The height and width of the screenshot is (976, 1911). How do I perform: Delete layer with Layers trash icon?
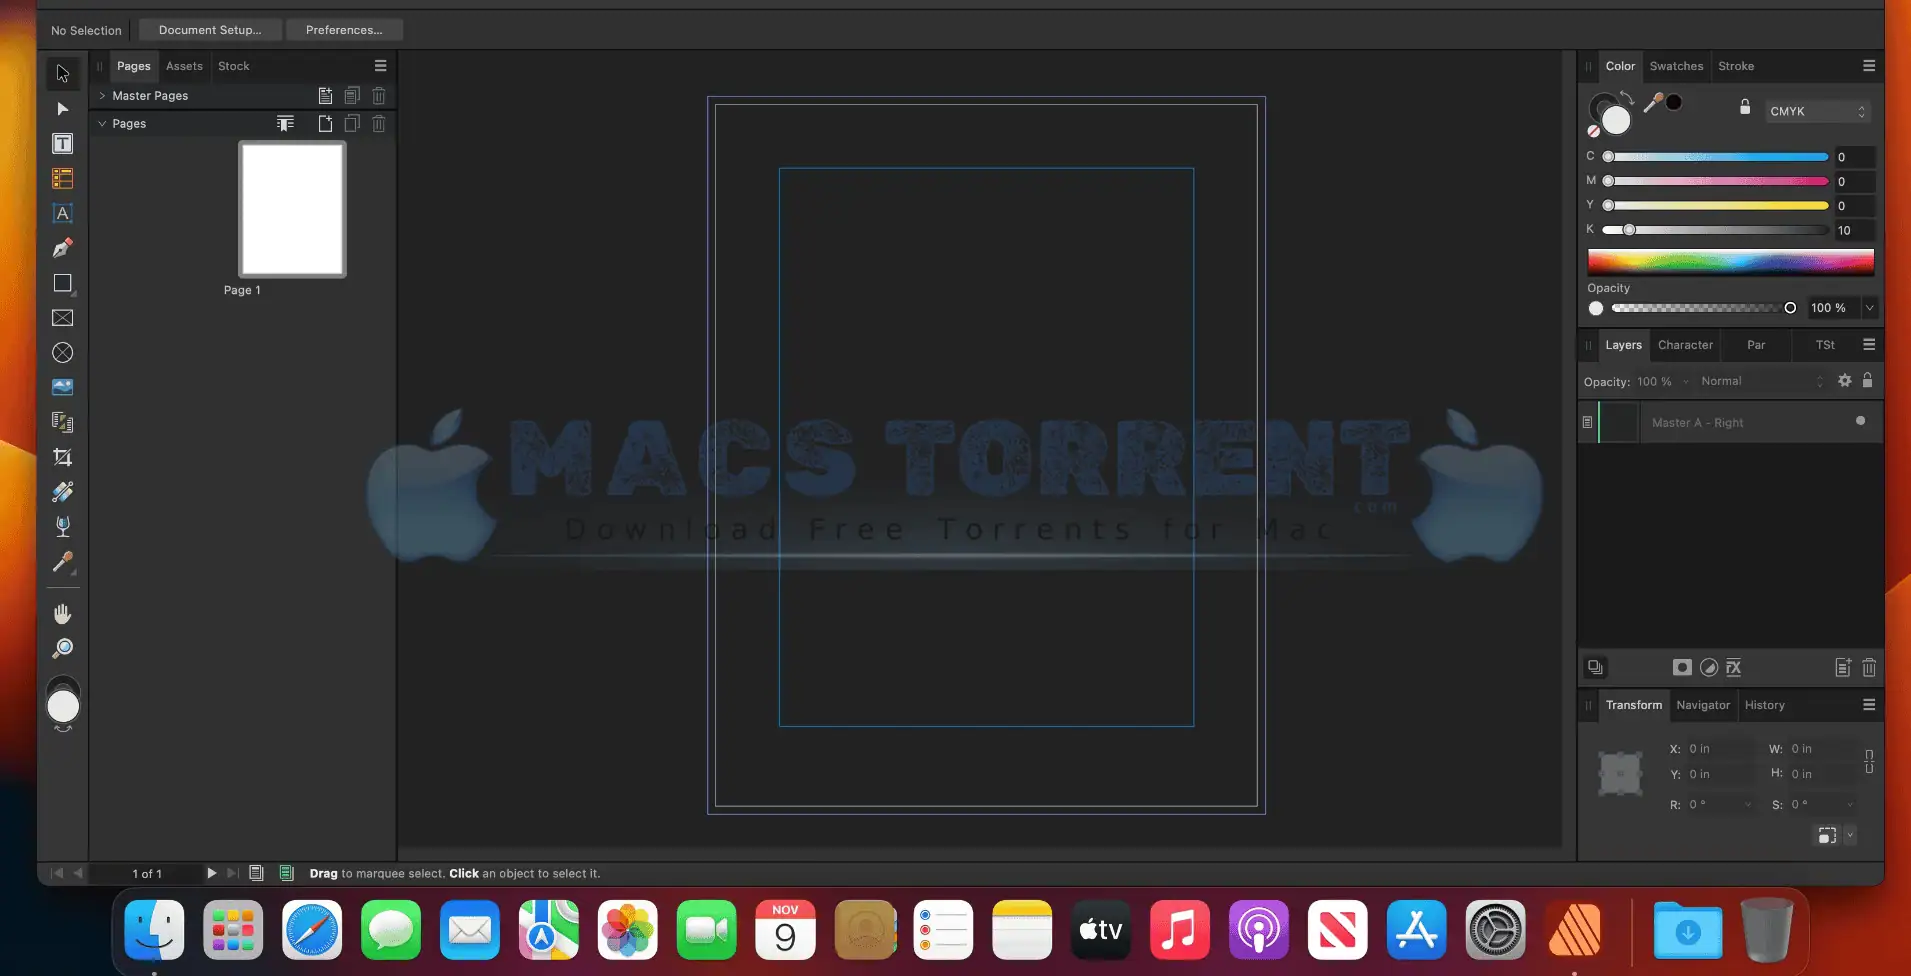1869,668
